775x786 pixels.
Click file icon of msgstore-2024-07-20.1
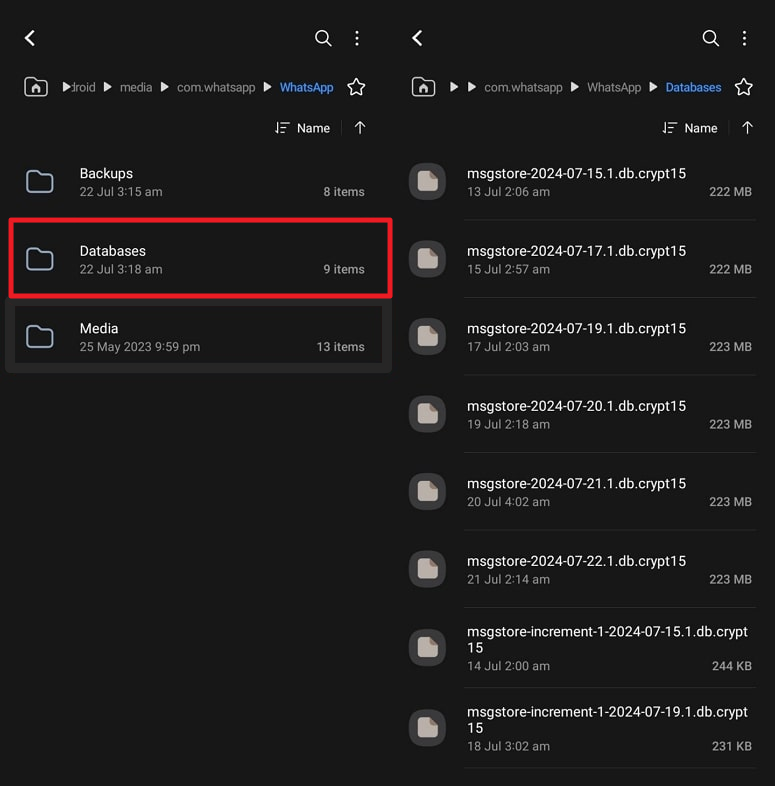point(428,414)
